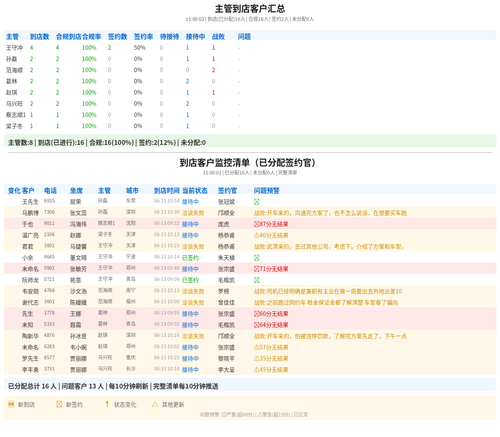Click 已签约 status in 阮师龙 row
Viewport: 500px width, 437px height.
click(x=190, y=280)
